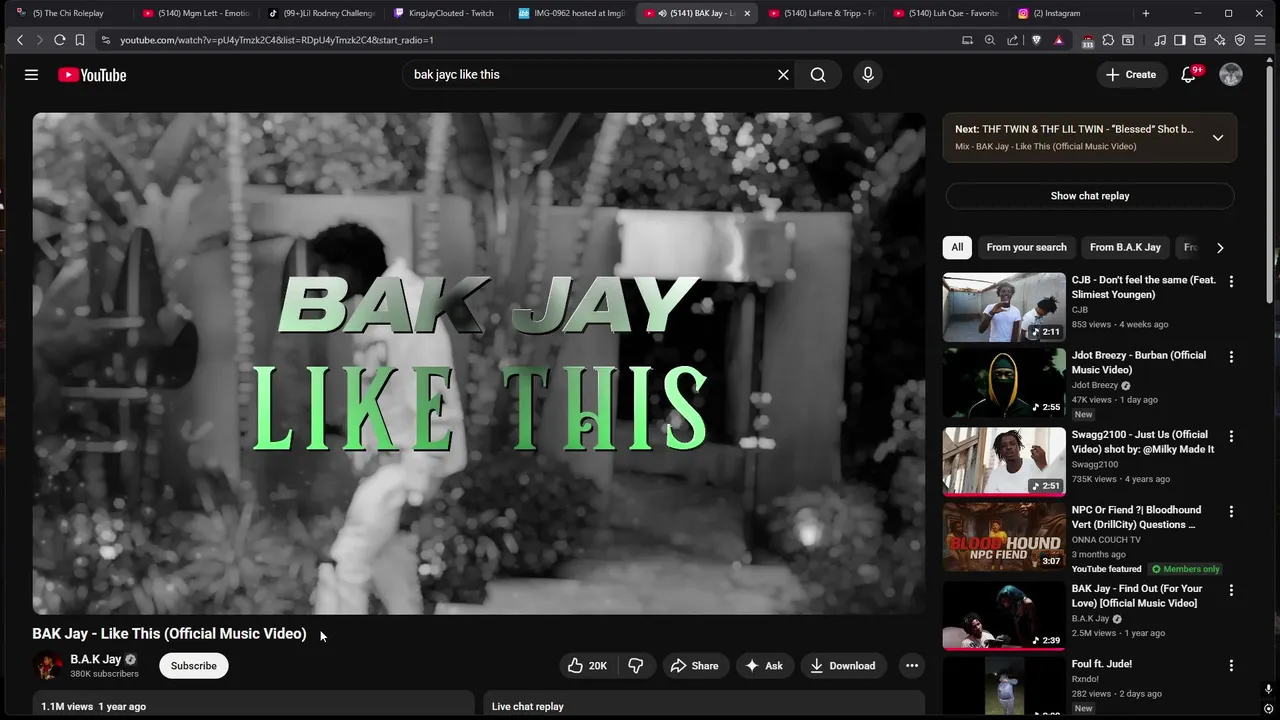Open options for NPC Or Fiend row
The width and height of the screenshot is (1280, 720).
click(1231, 512)
